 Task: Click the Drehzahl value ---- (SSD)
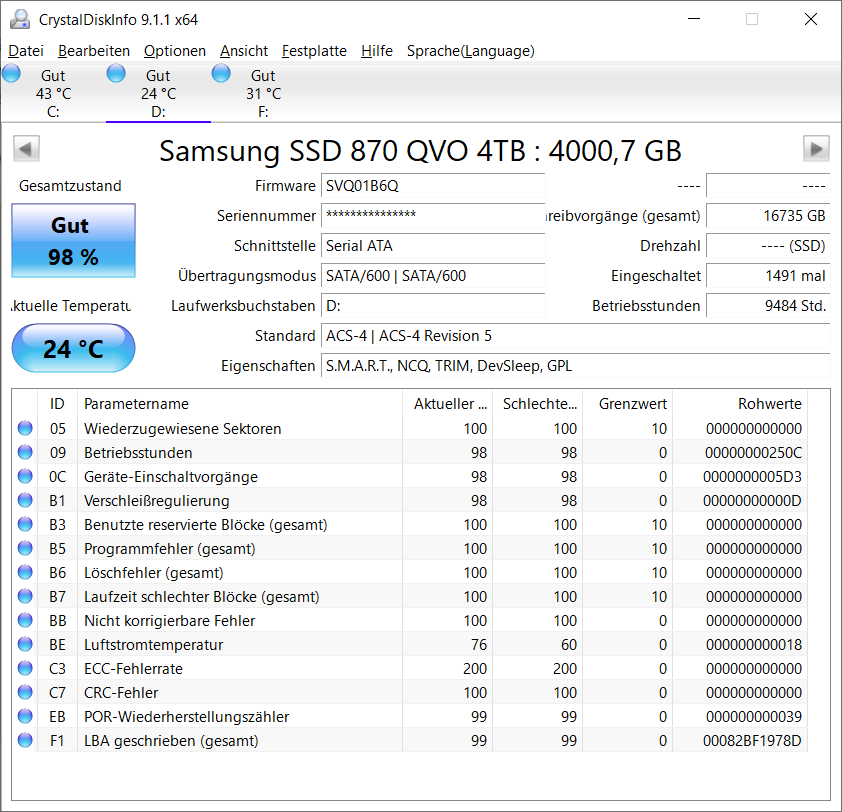pos(768,246)
